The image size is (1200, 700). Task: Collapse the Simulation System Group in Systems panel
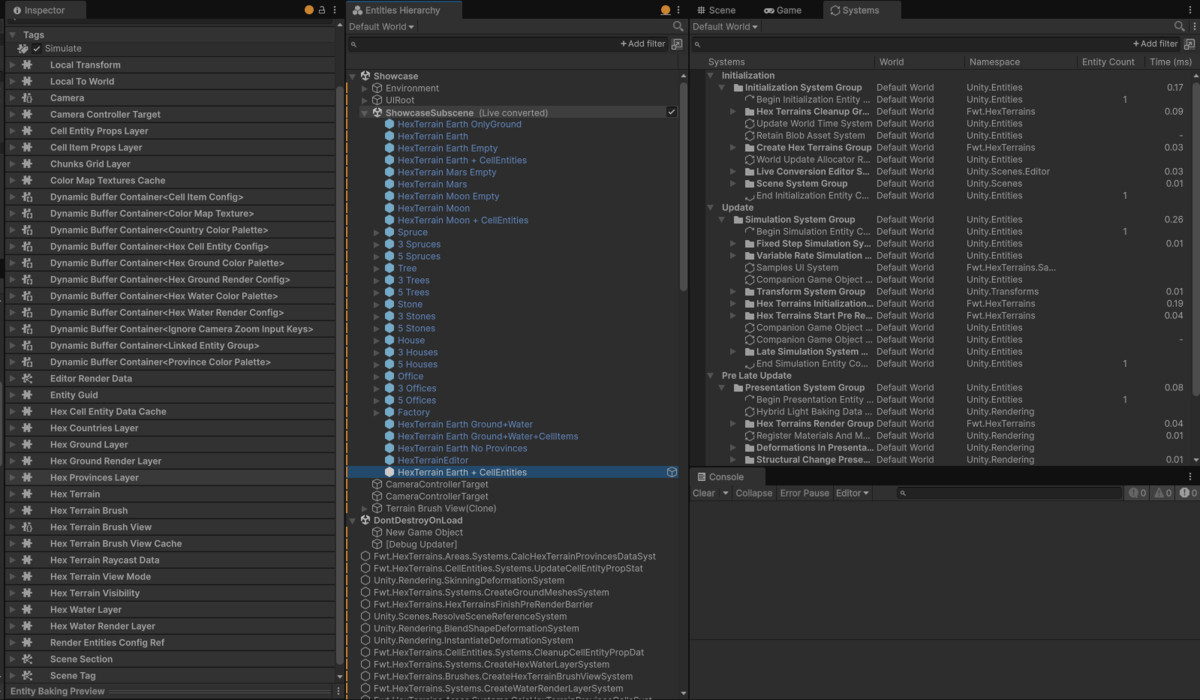[x=722, y=219]
